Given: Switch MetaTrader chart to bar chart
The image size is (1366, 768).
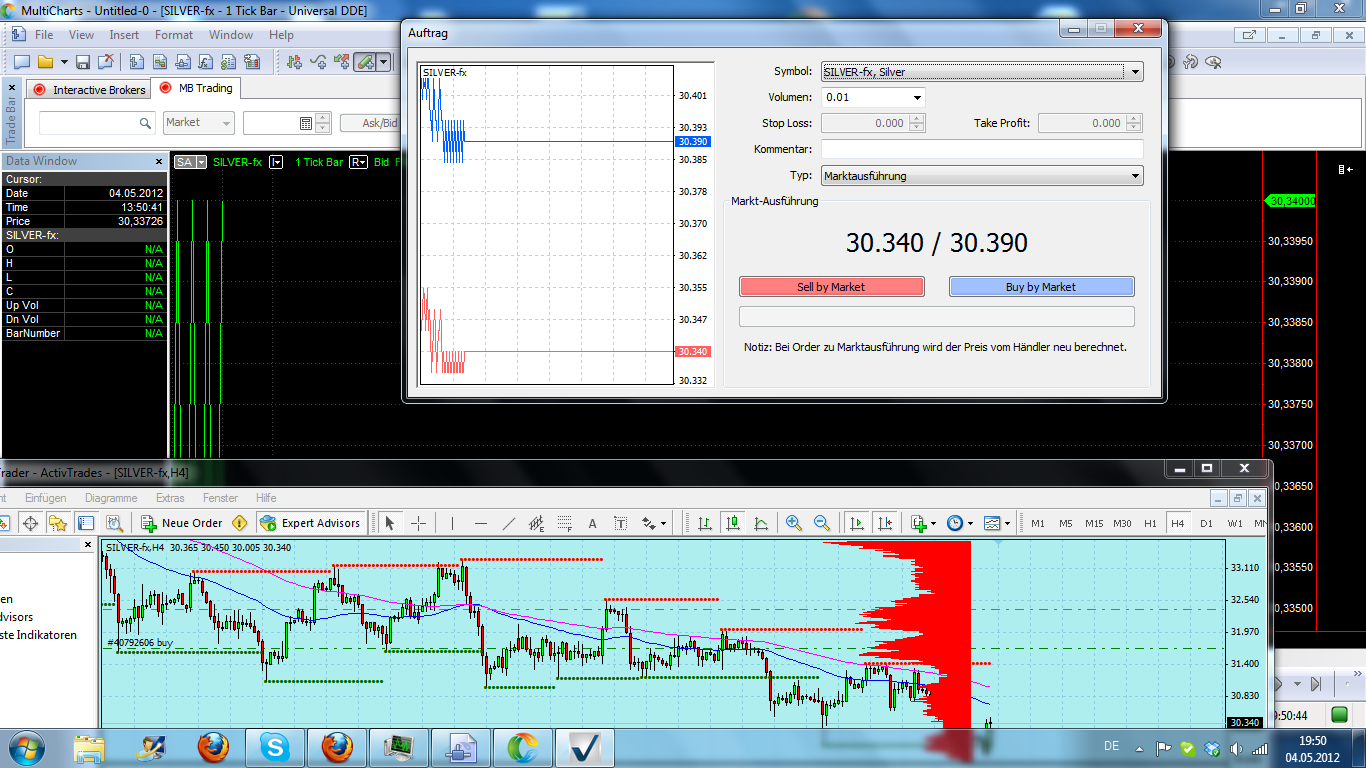Looking at the screenshot, I should tap(705, 523).
